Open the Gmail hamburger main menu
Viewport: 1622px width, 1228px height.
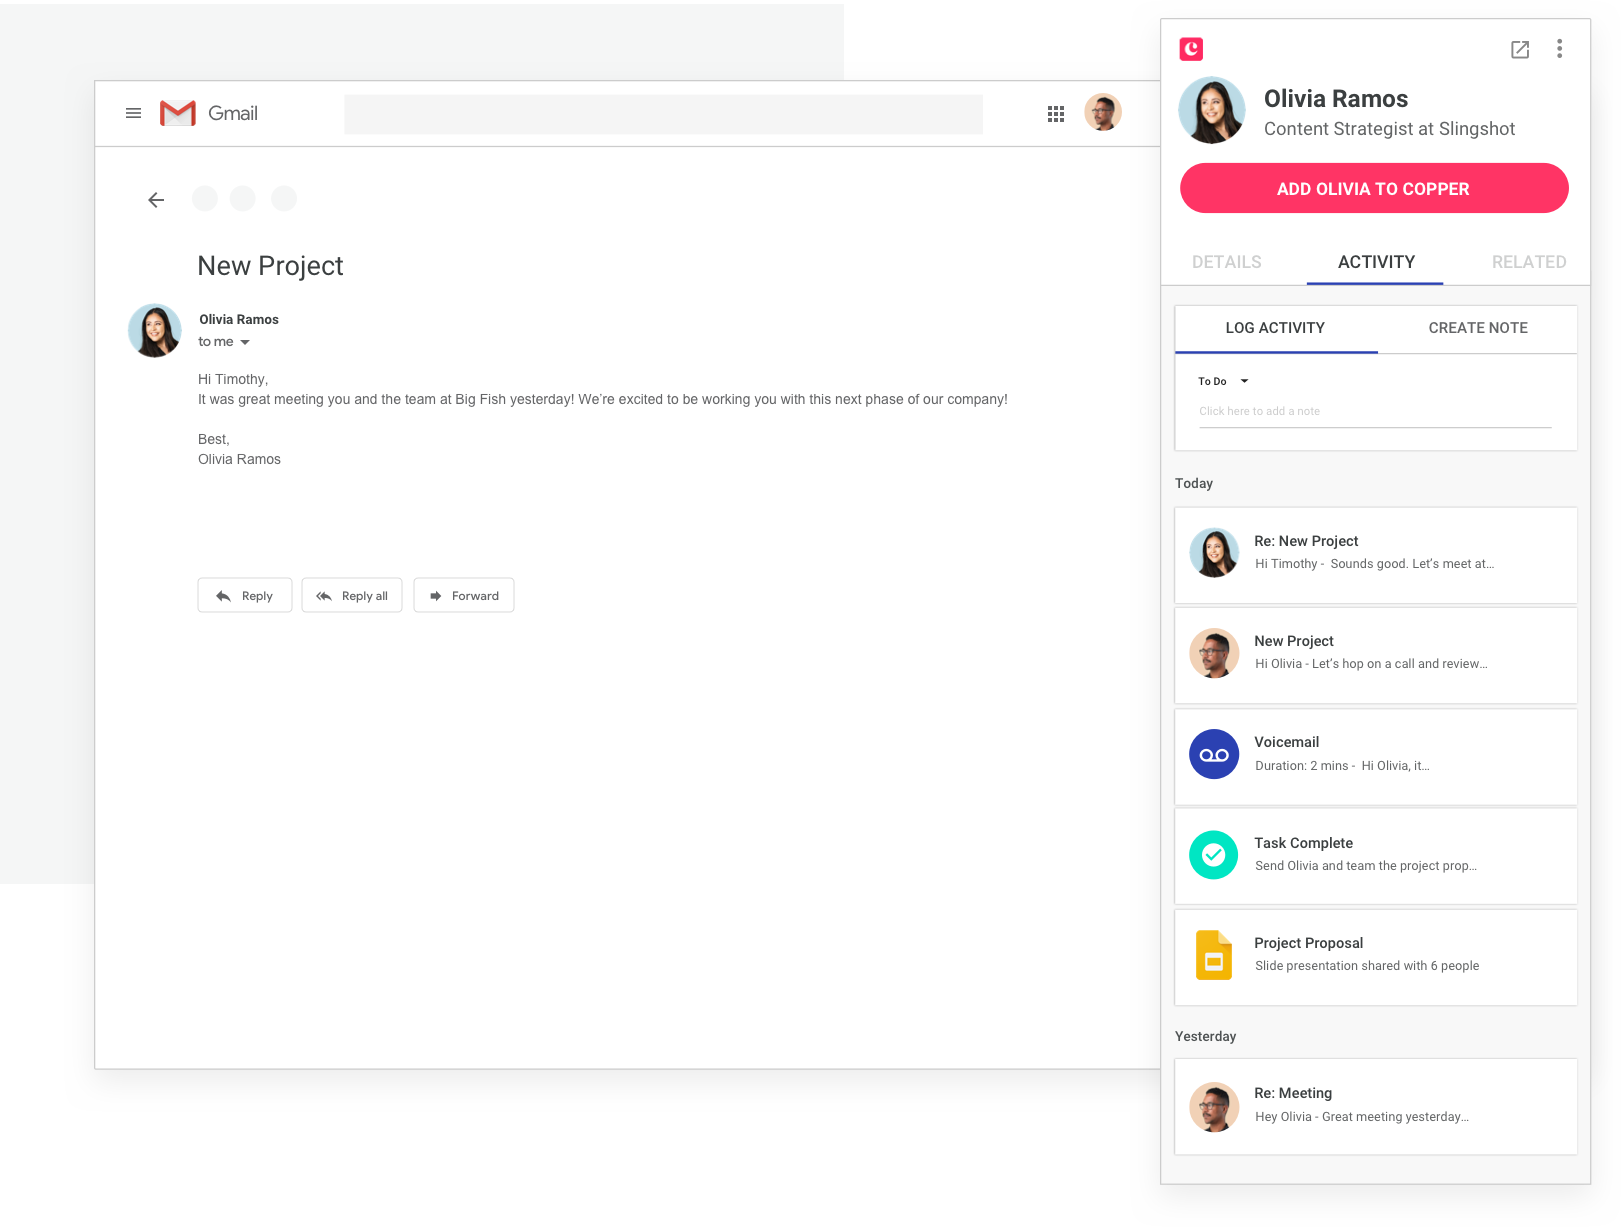click(x=133, y=114)
